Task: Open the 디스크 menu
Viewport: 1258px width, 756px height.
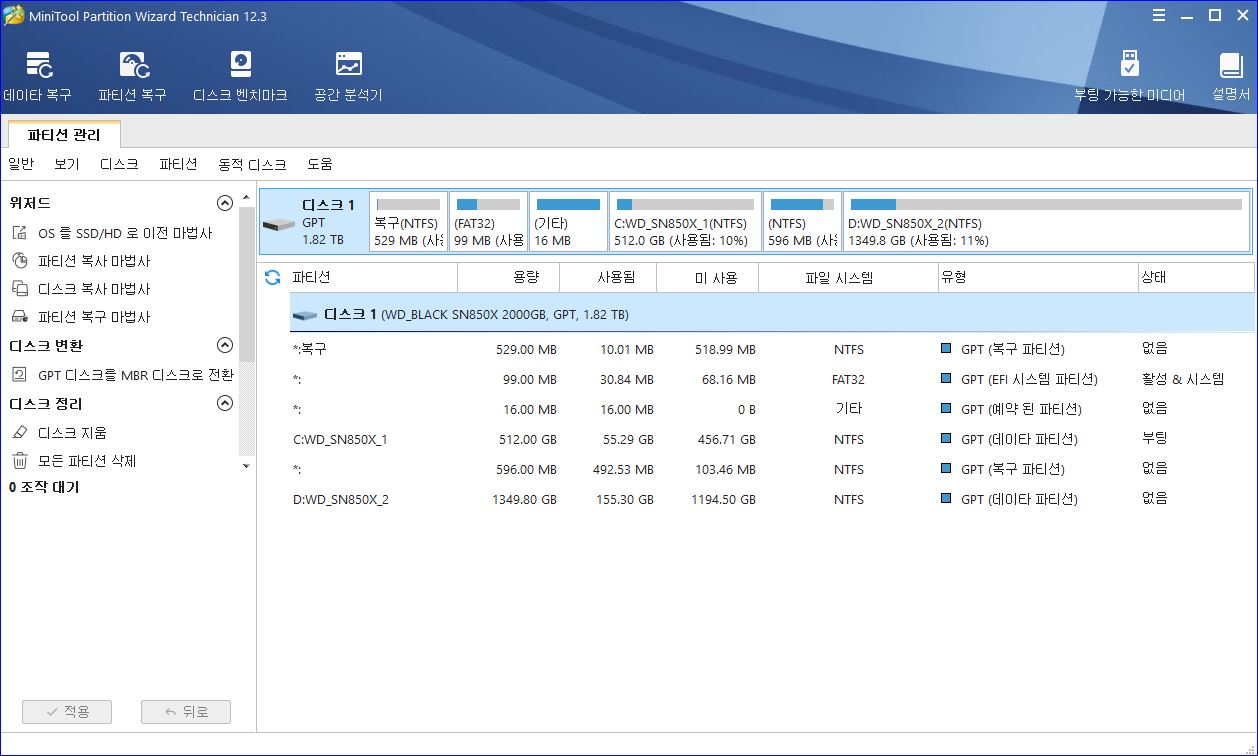Action: pos(119,164)
